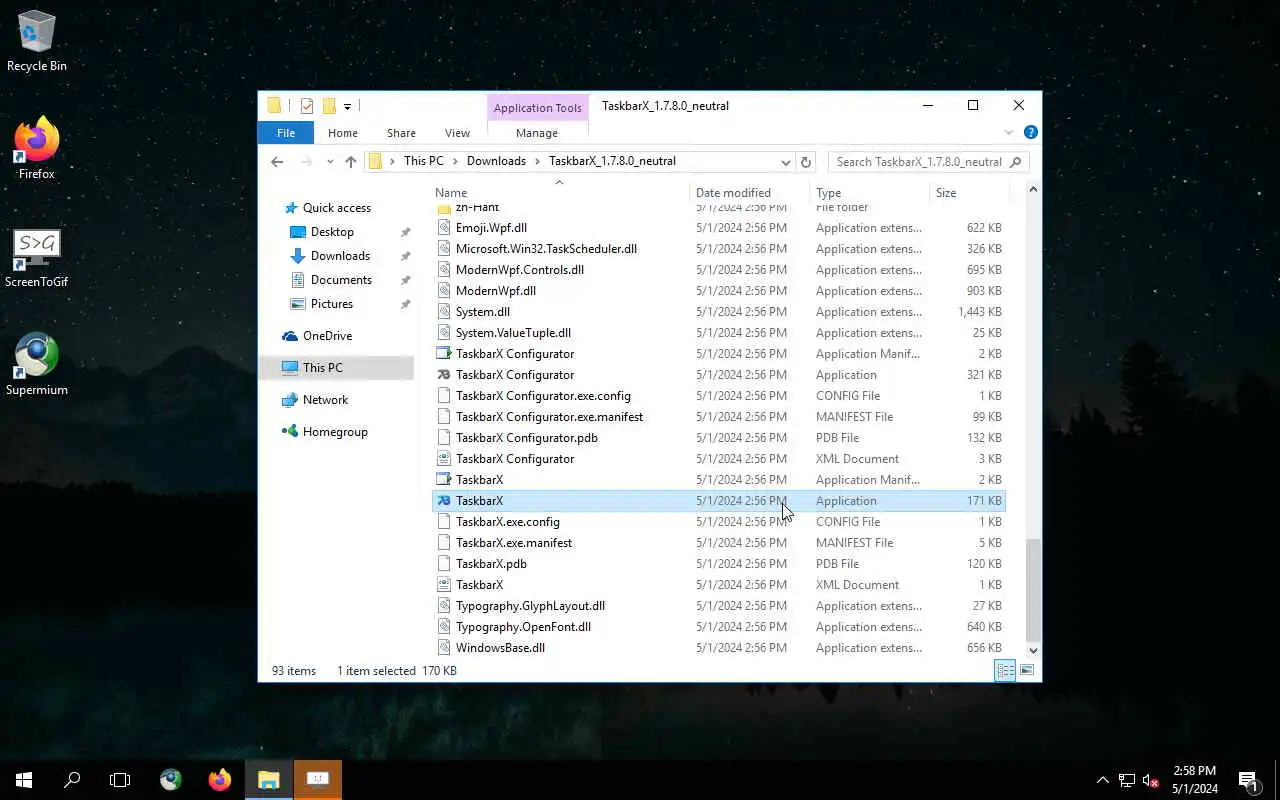Open the Windows Start menu
The image size is (1280, 800).
(x=24, y=780)
